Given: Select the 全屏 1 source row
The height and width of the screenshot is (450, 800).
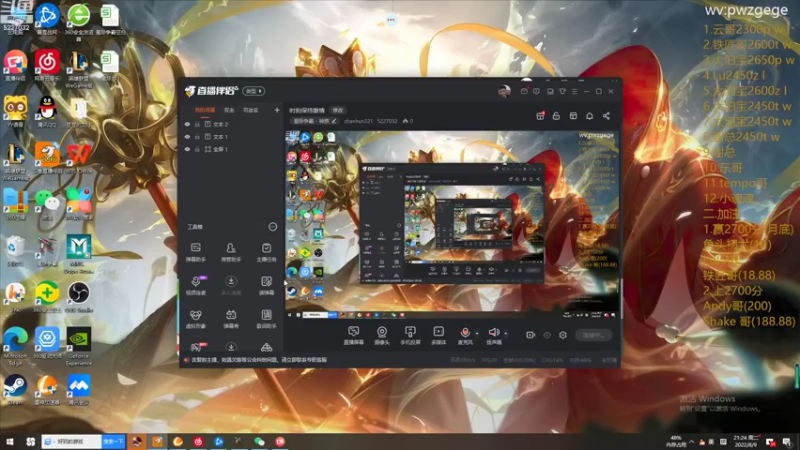Looking at the screenshot, I should click(x=230, y=149).
